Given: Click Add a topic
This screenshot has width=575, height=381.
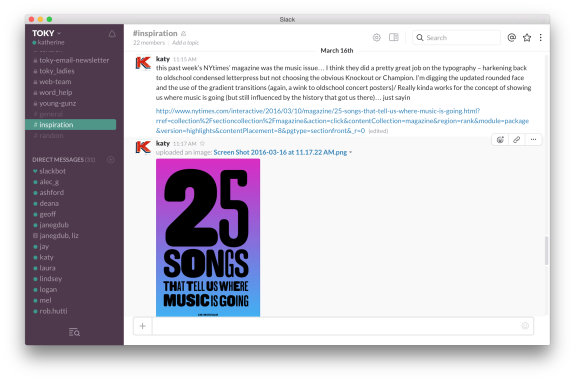Looking at the screenshot, I should [186, 43].
